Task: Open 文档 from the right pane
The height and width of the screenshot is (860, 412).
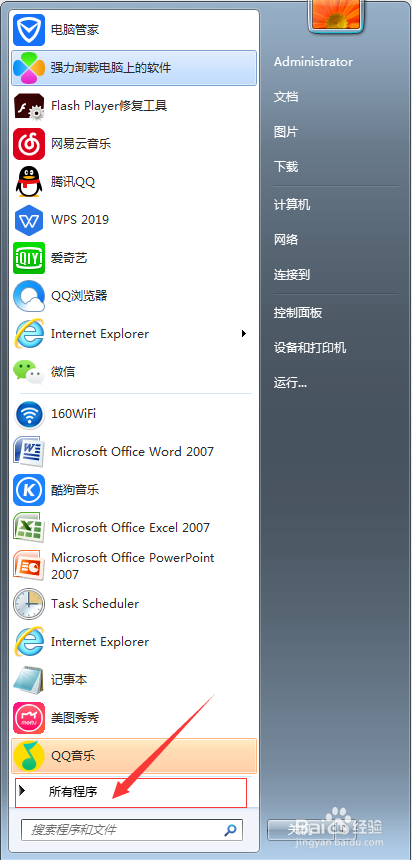Action: click(286, 97)
